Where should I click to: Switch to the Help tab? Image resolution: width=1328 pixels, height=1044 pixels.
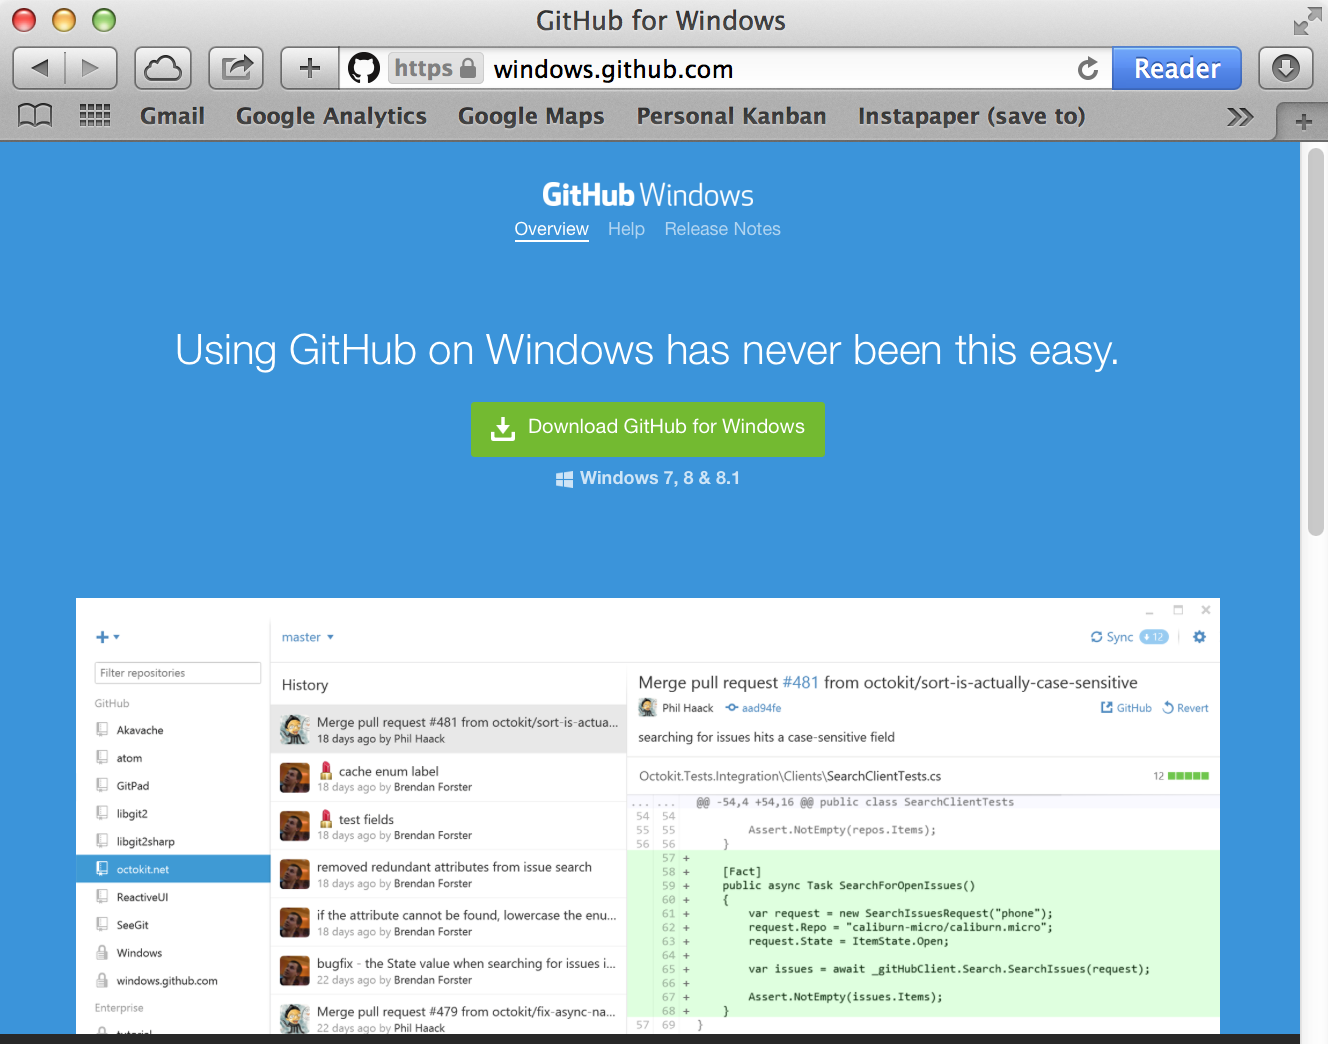click(626, 229)
